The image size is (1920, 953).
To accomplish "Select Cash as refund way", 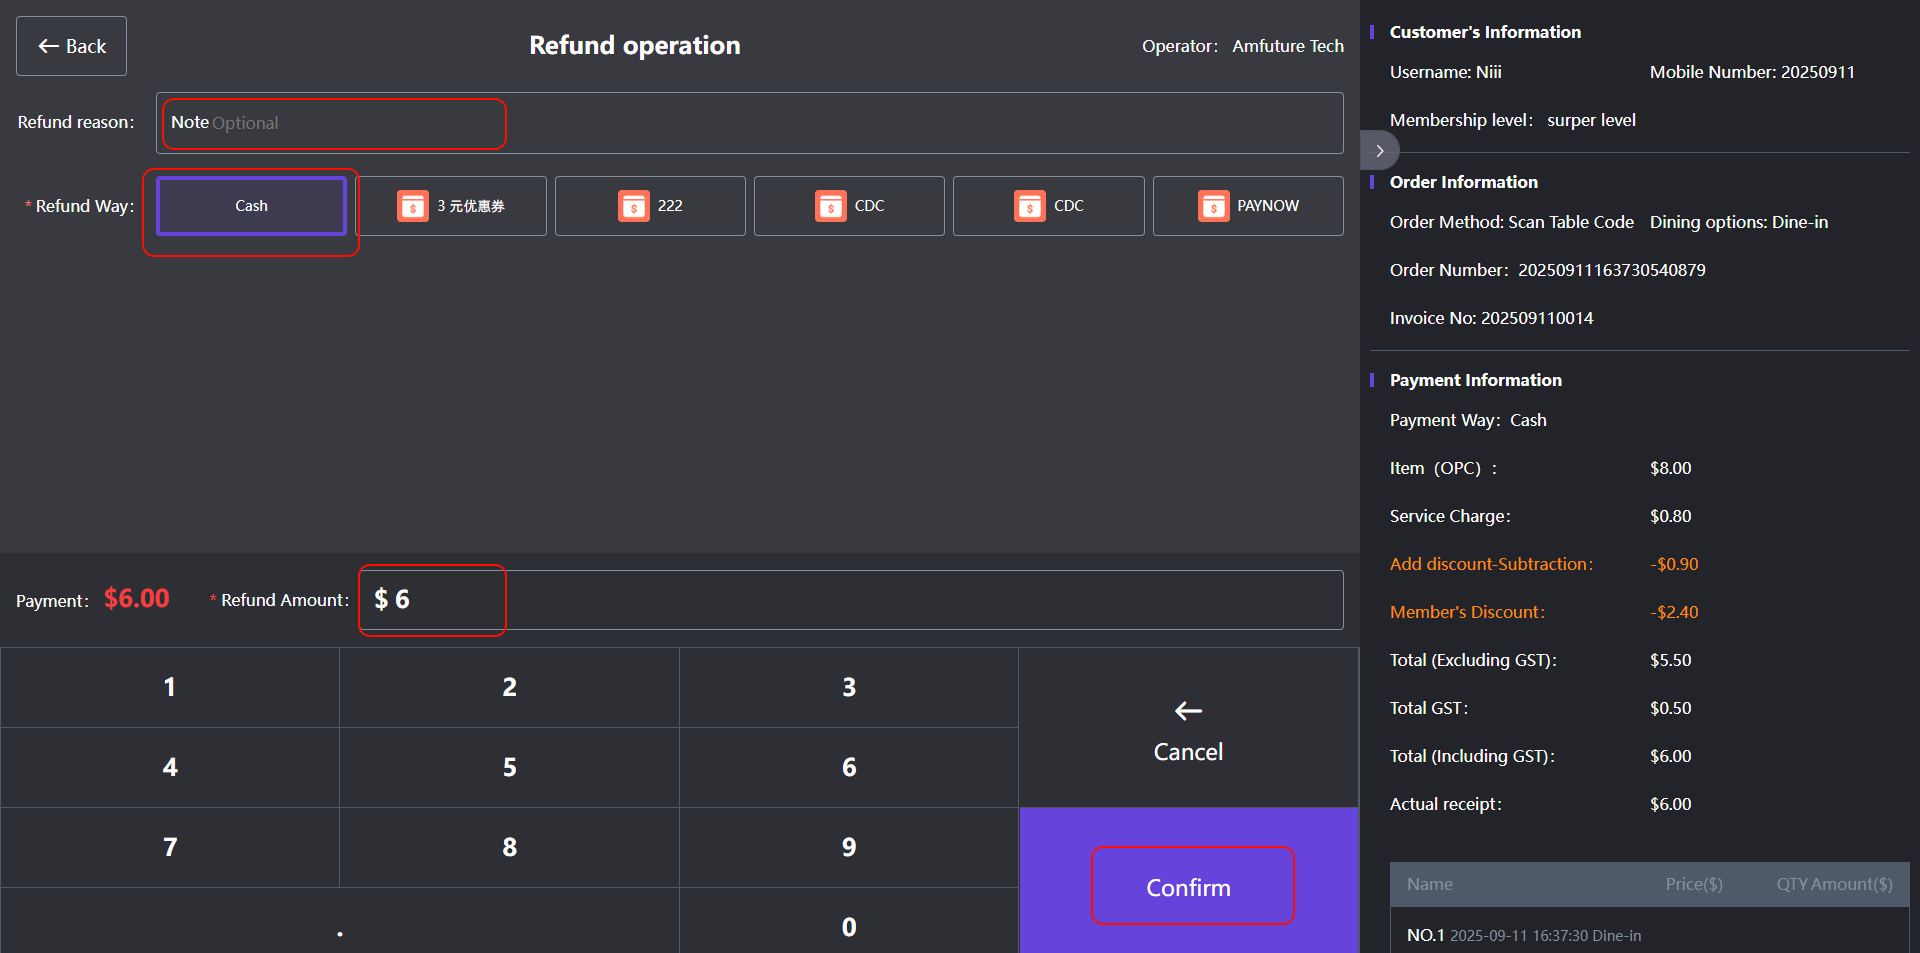I will point(251,206).
